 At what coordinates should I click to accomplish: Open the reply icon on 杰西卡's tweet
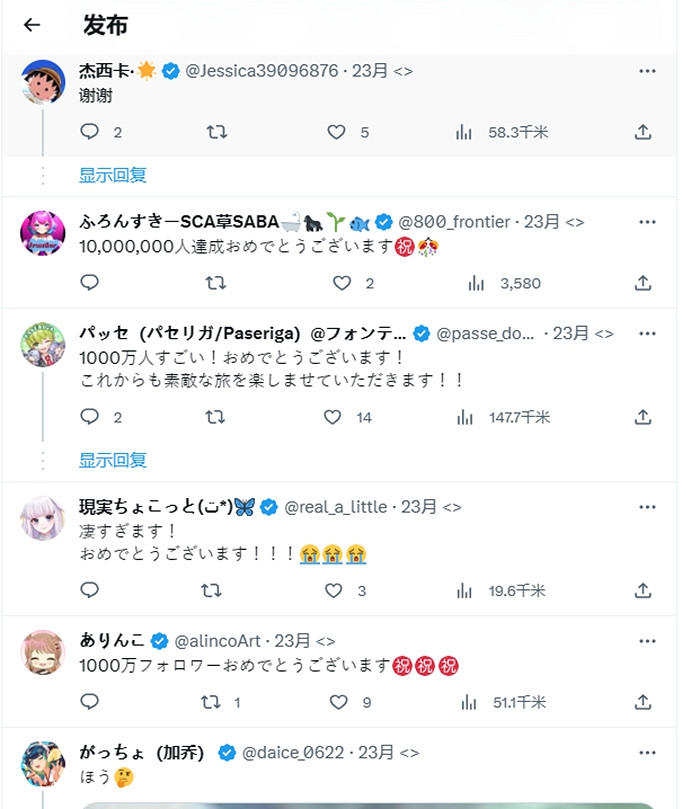tap(88, 131)
